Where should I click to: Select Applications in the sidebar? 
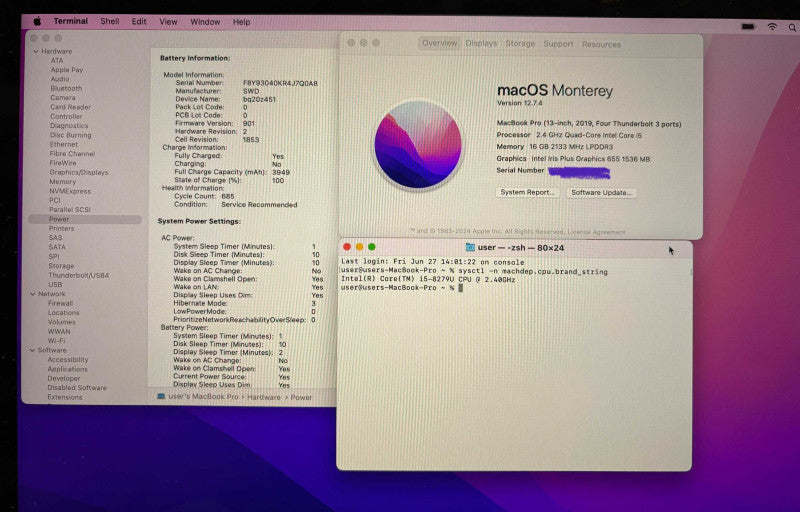67,369
